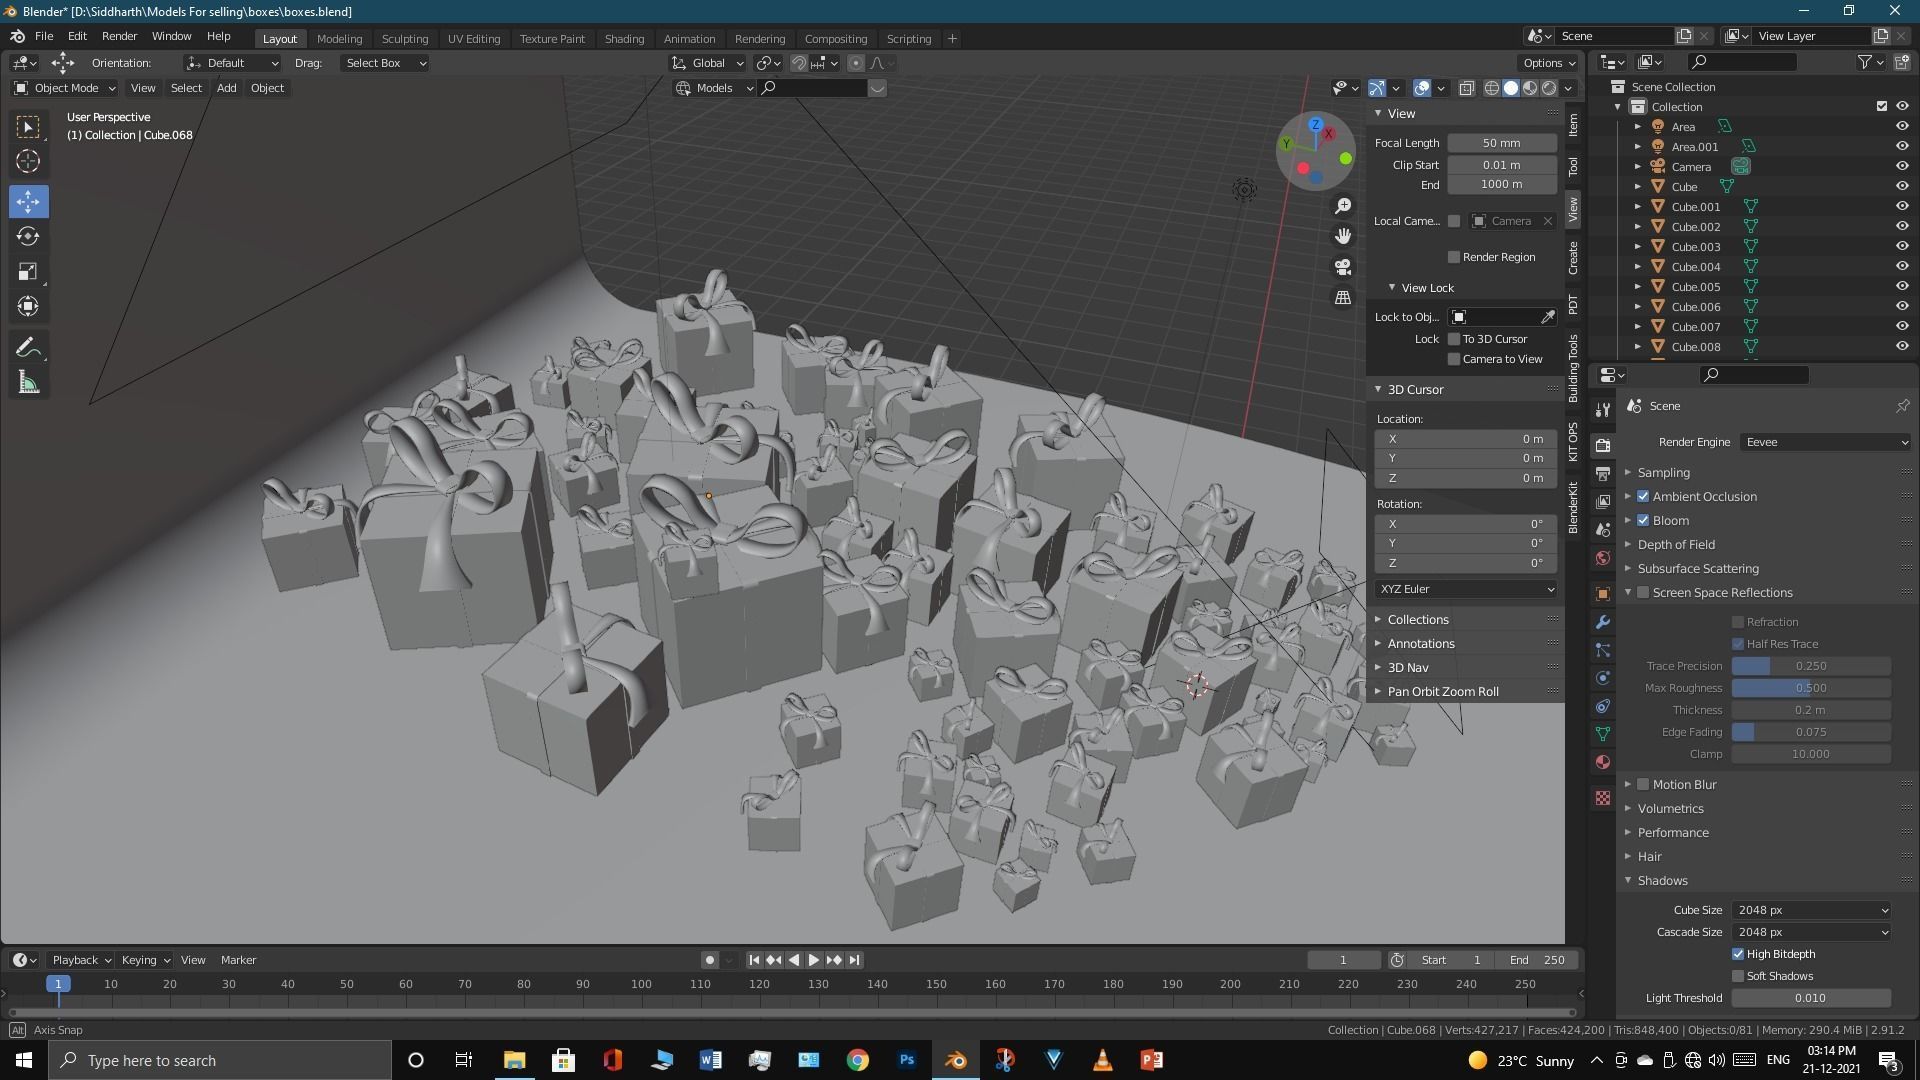Enable Soft Shadows checkbox
Image resolution: width=1920 pixels, height=1080 pixels.
[x=1738, y=977]
